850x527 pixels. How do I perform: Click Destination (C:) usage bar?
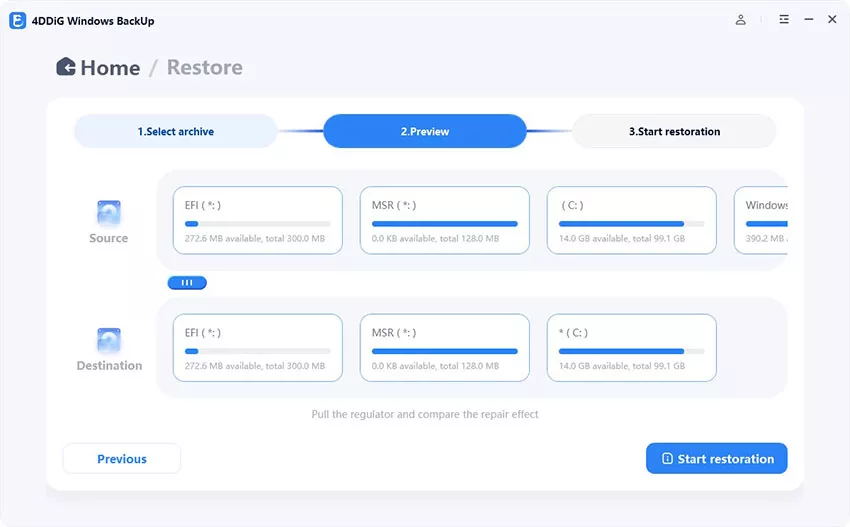pos(632,351)
